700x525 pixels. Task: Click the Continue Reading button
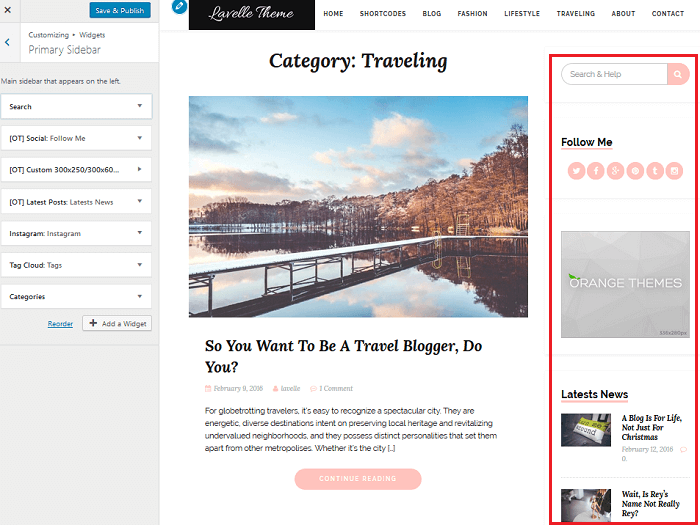pos(358,479)
